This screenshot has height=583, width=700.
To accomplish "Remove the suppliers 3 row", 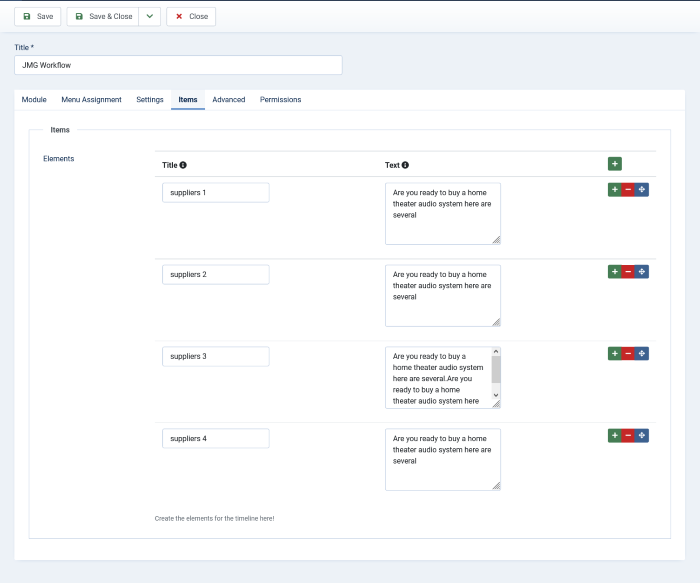I will point(628,353).
